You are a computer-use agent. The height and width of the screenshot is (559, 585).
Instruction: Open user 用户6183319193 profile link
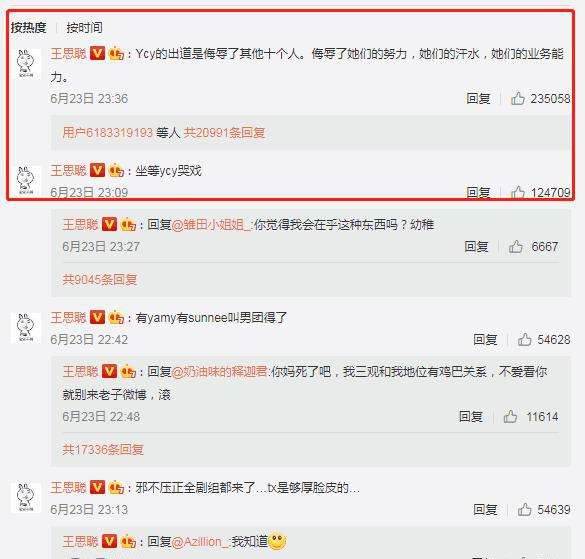pyautogui.click(x=107, y=132)
